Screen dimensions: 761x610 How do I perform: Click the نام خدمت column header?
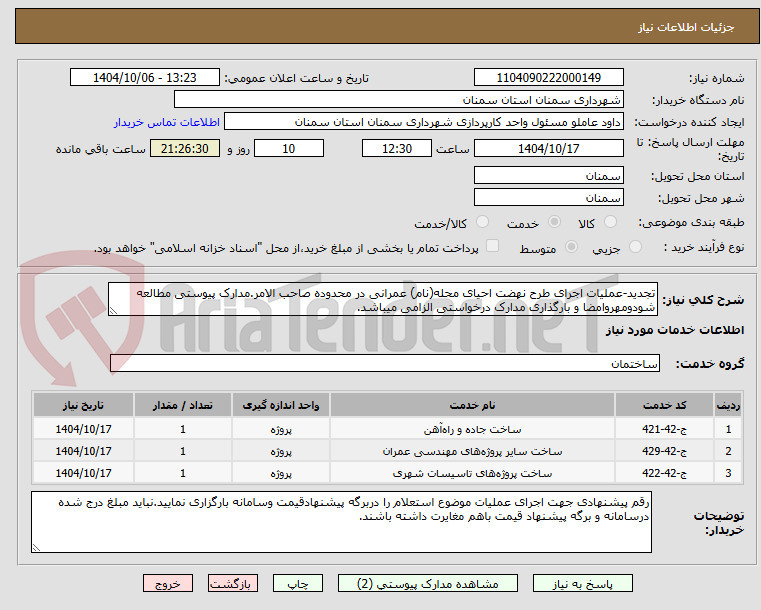472,405
